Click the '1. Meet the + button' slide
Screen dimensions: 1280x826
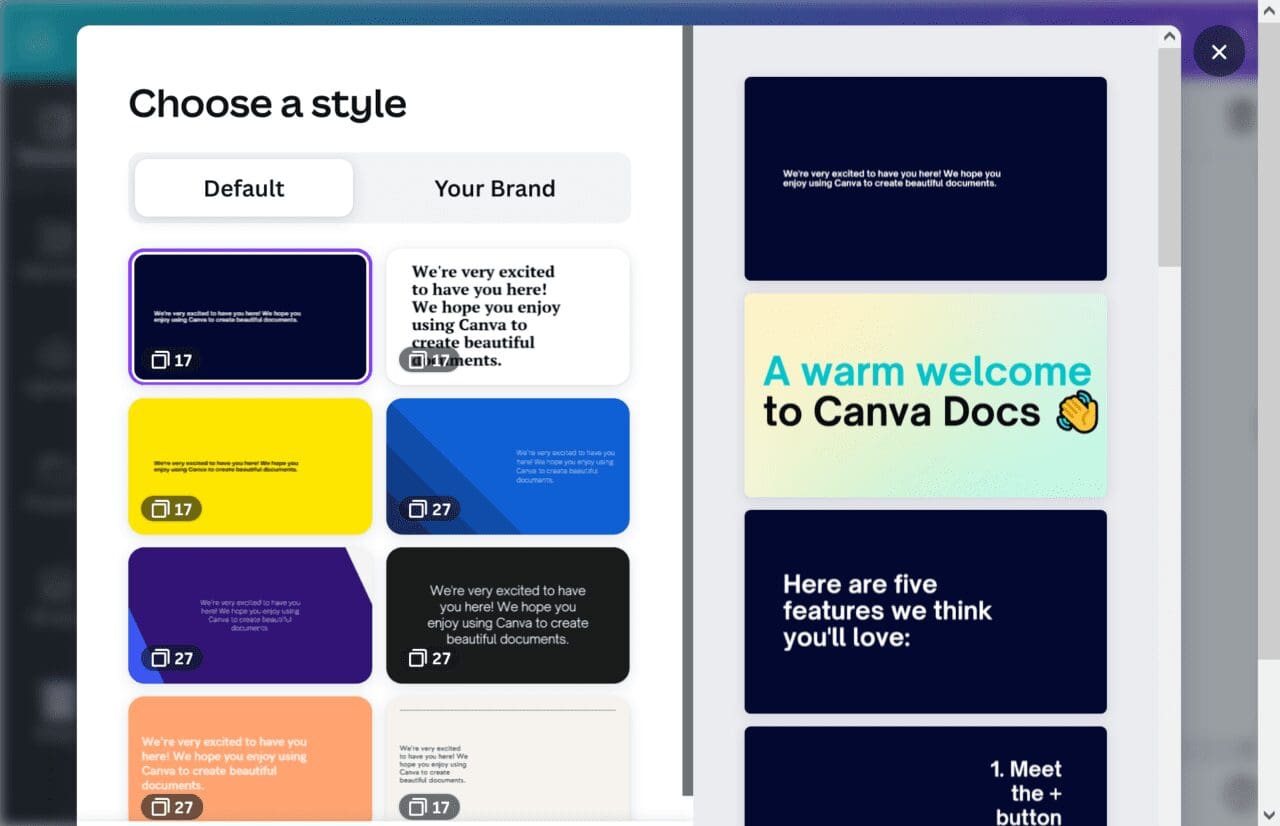(x=925, y=776)
